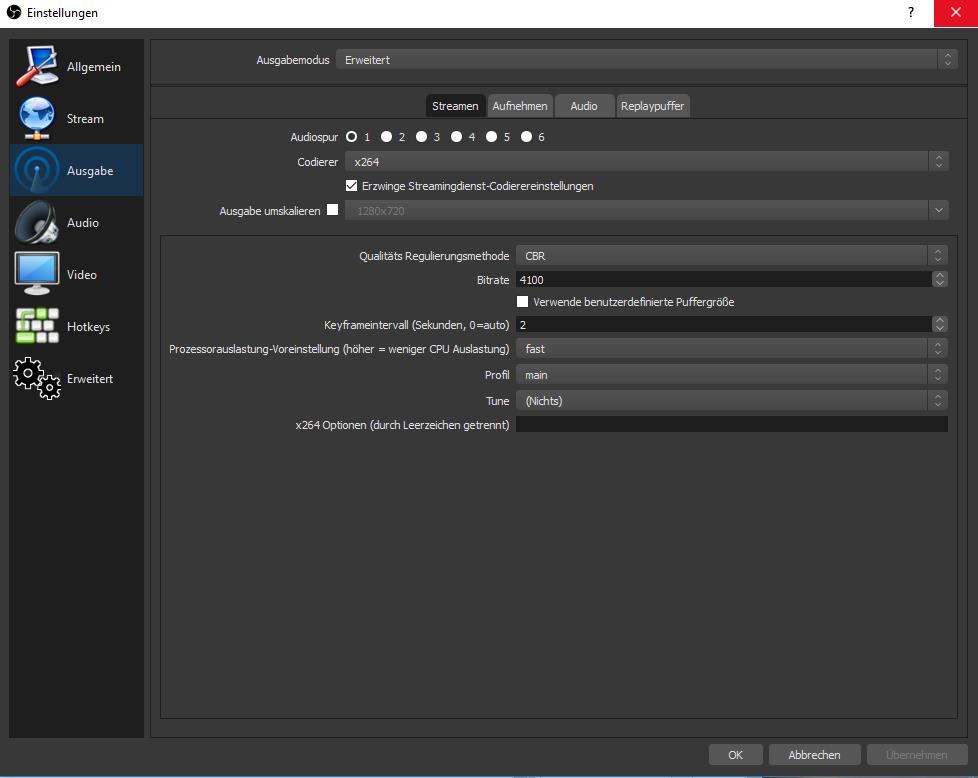Select Audiospur radio button 3
978x778 pixels.
pyautogui.click(x=422, y=137)
